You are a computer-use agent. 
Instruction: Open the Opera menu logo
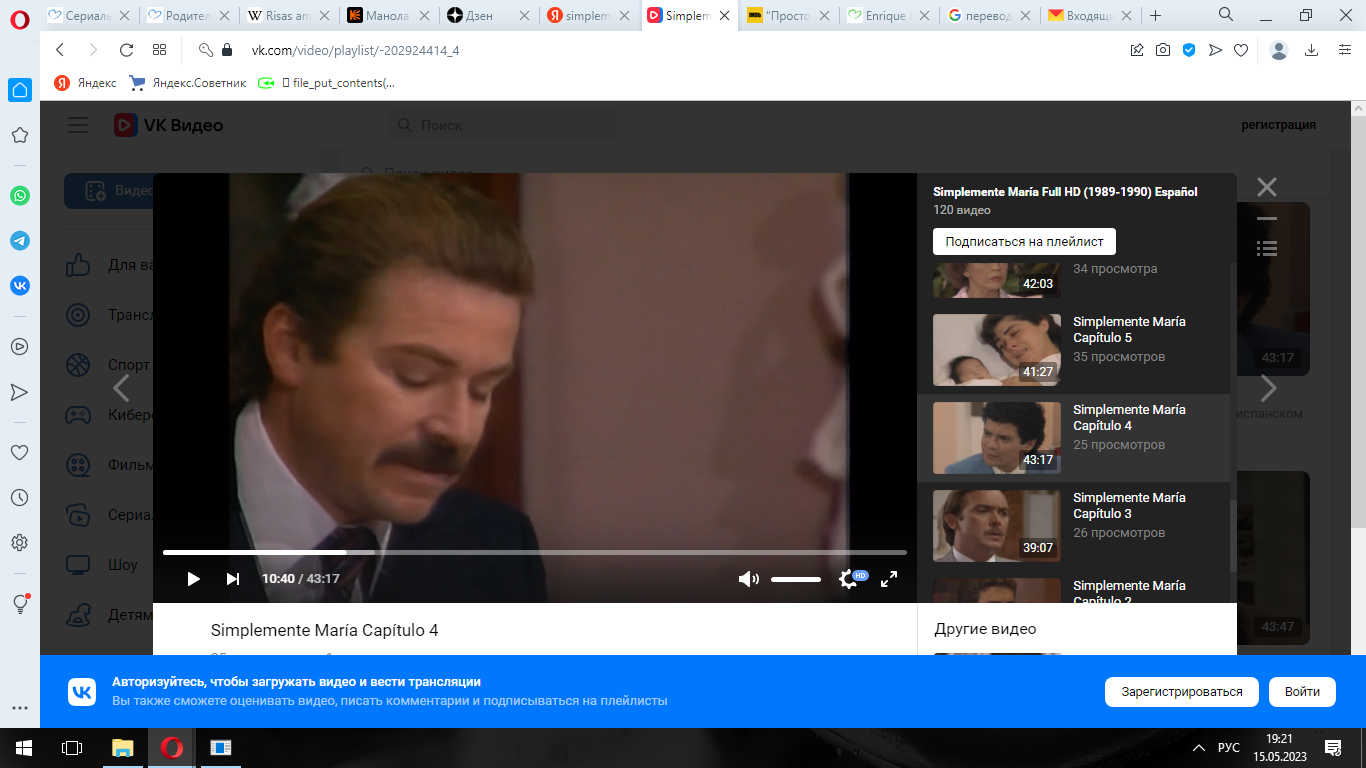click(20, 18)
